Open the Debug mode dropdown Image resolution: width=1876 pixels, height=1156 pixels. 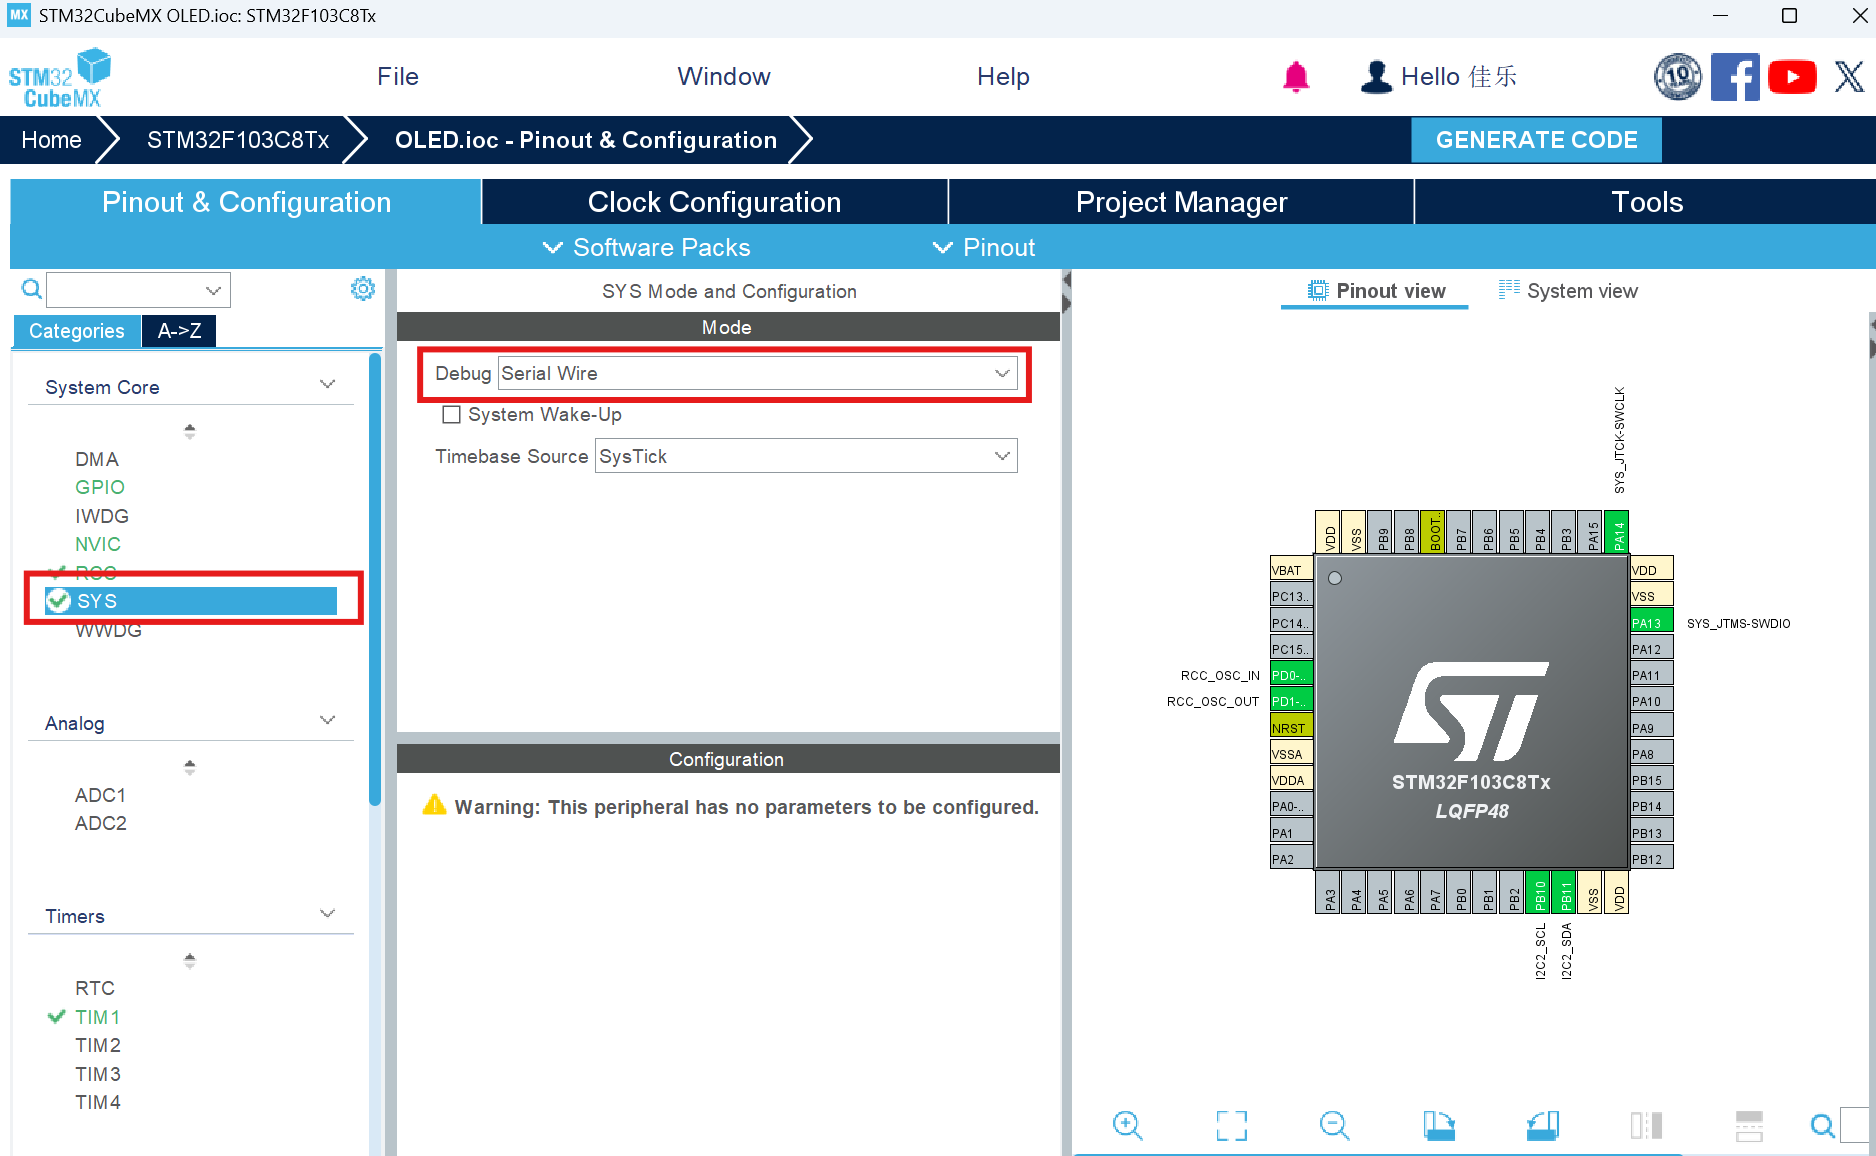[757, 373]
